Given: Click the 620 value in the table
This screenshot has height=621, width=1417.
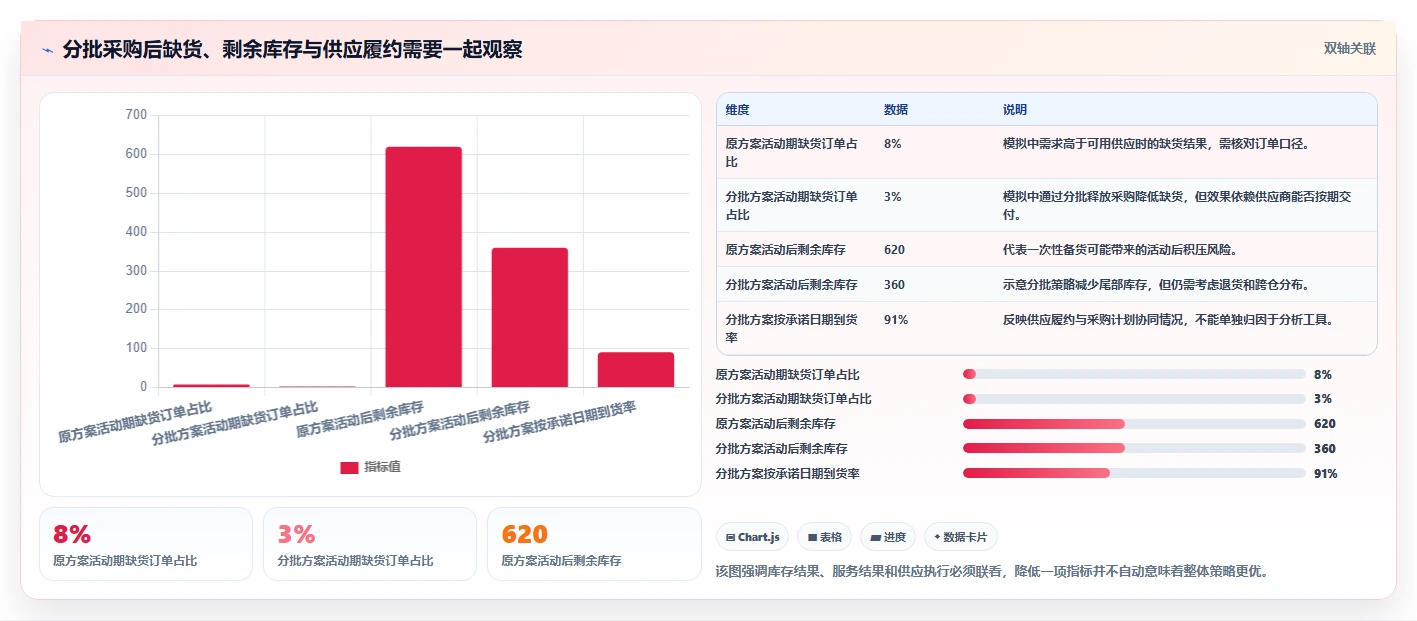Looking at the screenshot, I should (895, 250).
